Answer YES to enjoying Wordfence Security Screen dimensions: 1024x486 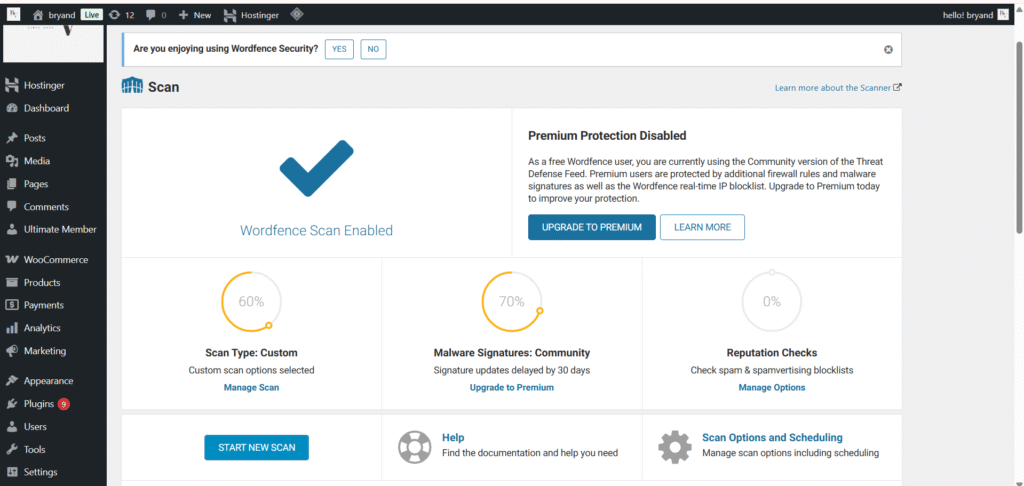[339, 49]
